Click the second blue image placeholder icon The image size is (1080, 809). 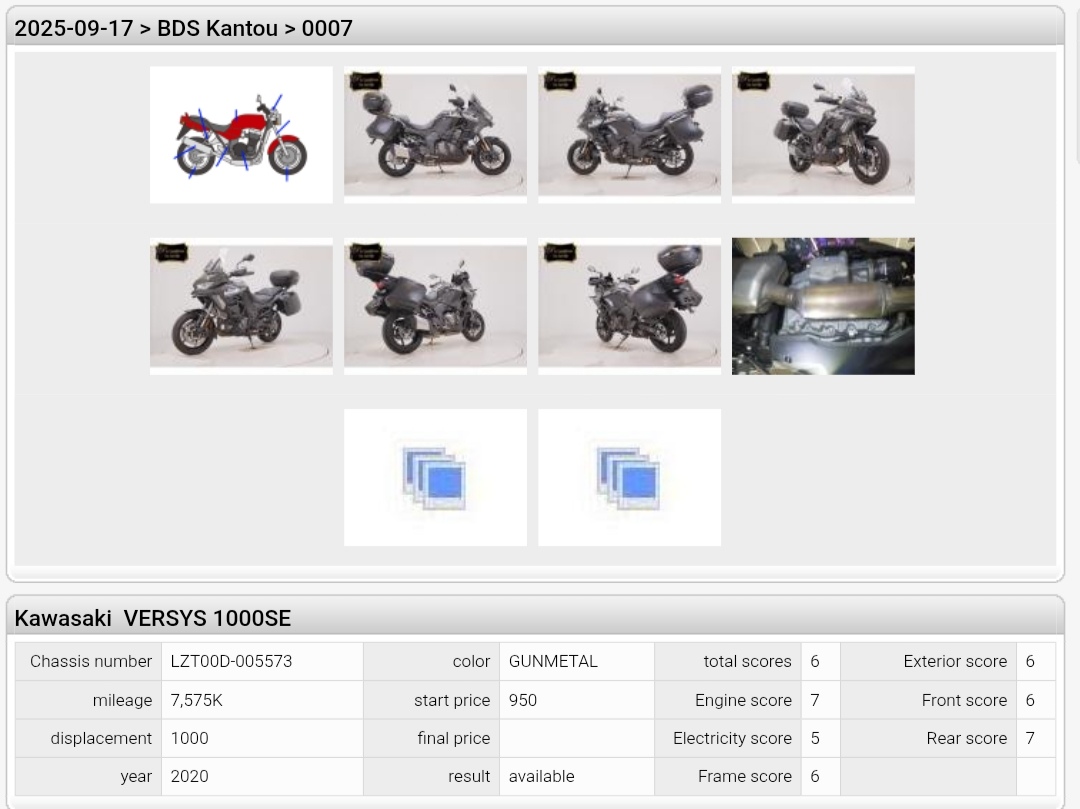629,477
